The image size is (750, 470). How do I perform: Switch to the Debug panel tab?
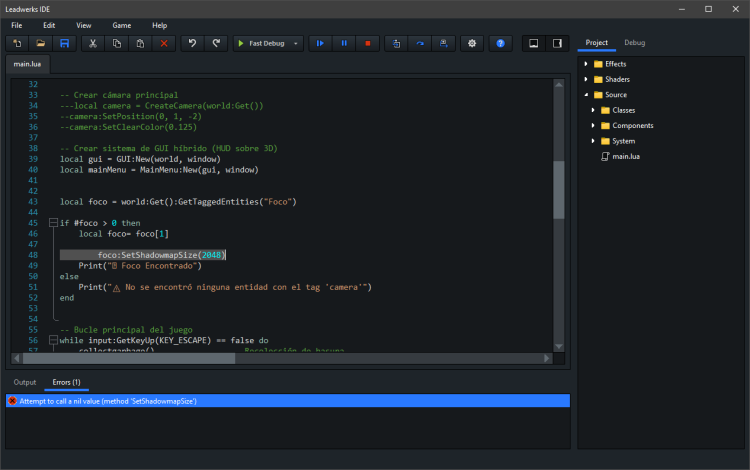[x=634, y=43]
